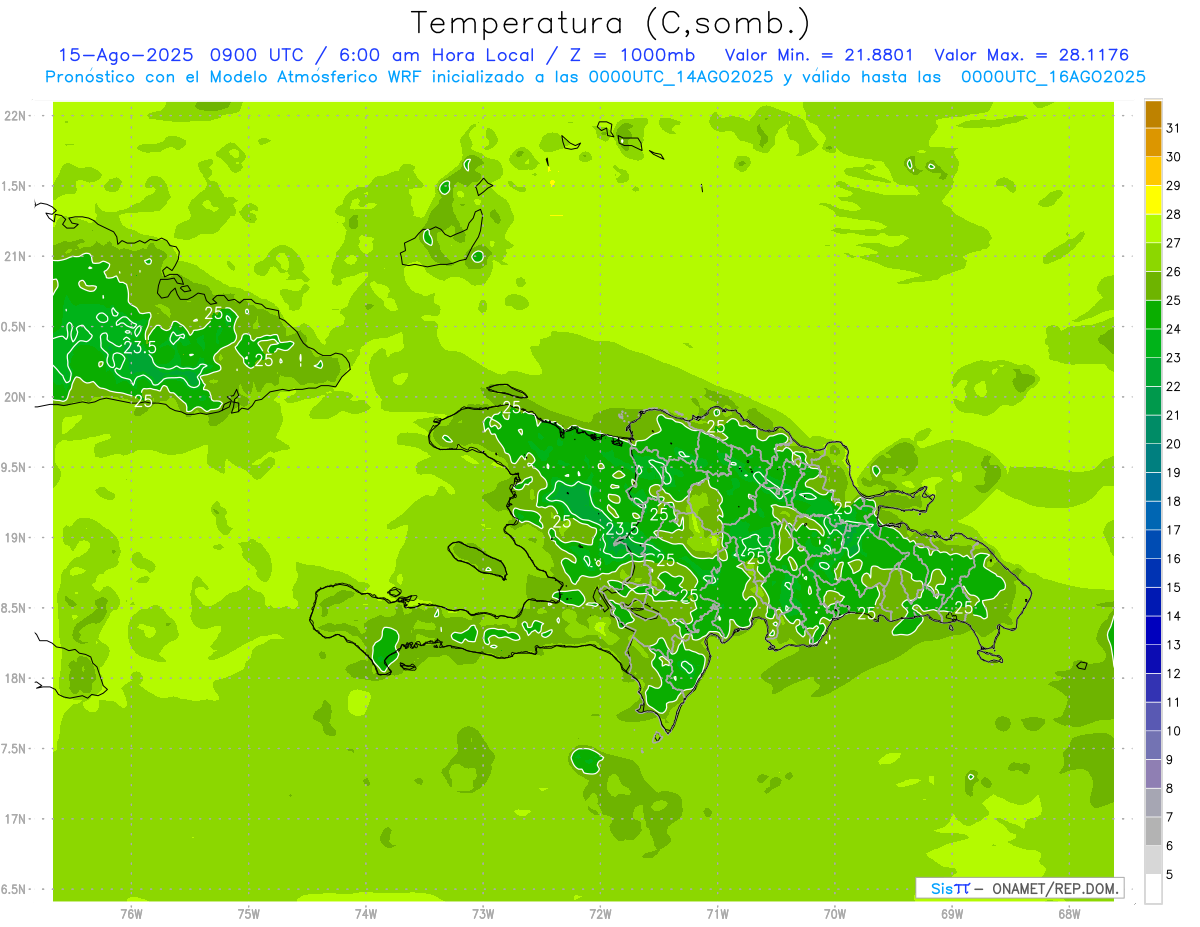The image size is (1200, 927).
Task: Pick the lime legend swatch between 27 and 28
Action: 1154,228
